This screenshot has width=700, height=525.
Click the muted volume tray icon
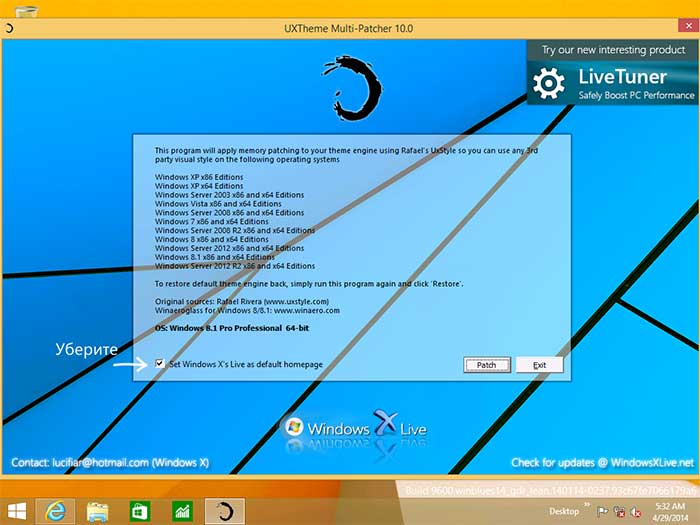click(x=635, y=512)
